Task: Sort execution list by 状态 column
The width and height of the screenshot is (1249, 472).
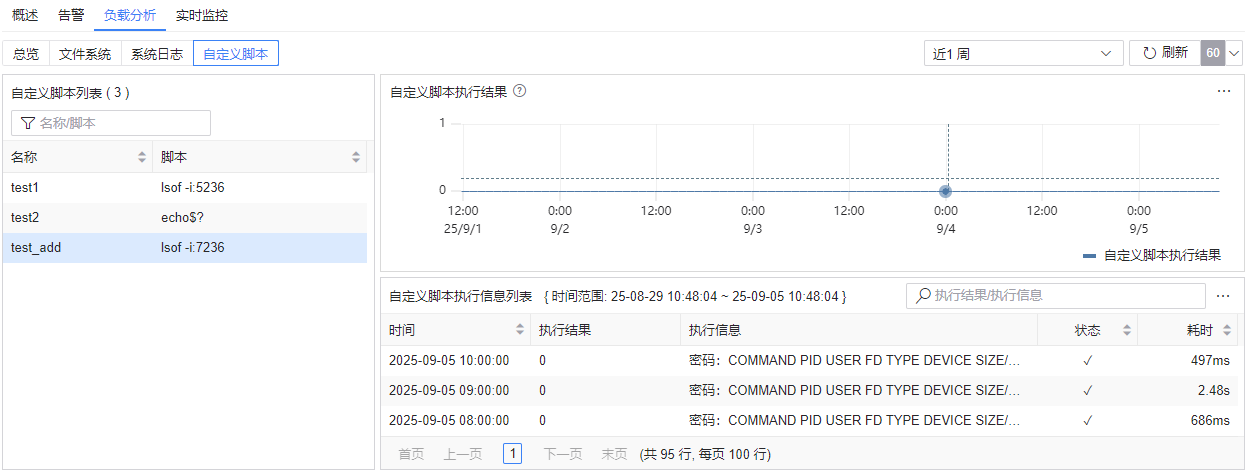Action: click(1126, 330)
